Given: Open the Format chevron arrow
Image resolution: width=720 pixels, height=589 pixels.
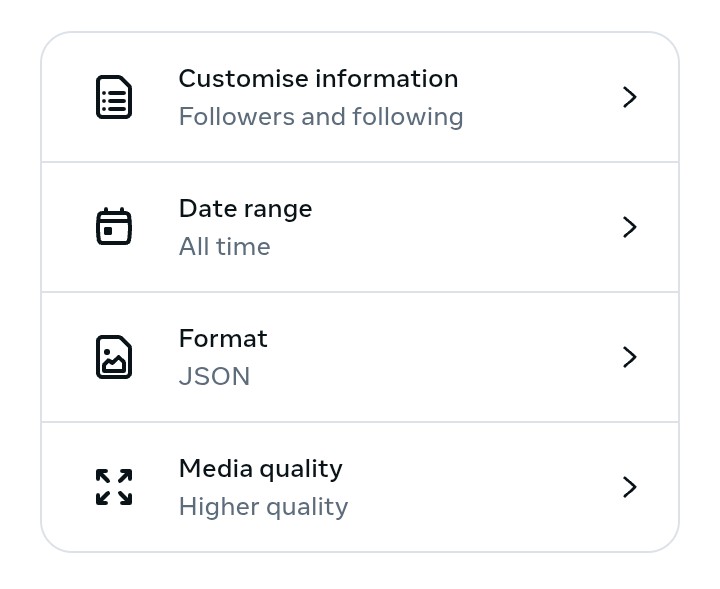Looking at the screenshot, I should click(x=630, y=357).
